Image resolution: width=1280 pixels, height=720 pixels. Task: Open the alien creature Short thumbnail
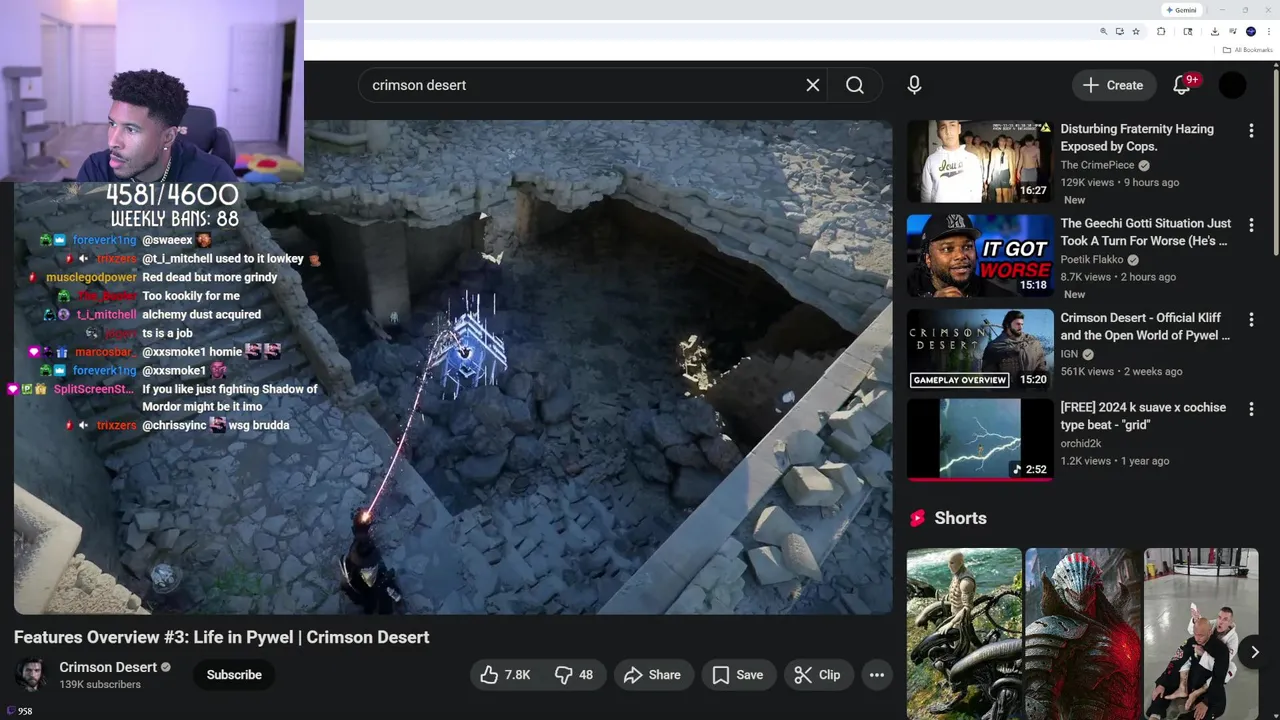click(964, 633)
